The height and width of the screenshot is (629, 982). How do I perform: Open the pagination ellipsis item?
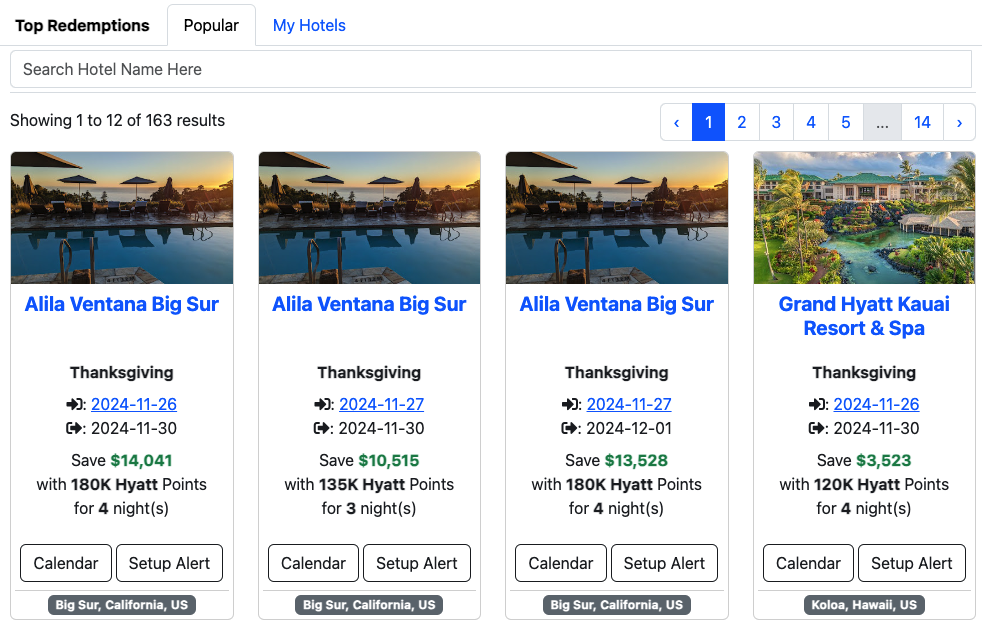click(882, 122)
